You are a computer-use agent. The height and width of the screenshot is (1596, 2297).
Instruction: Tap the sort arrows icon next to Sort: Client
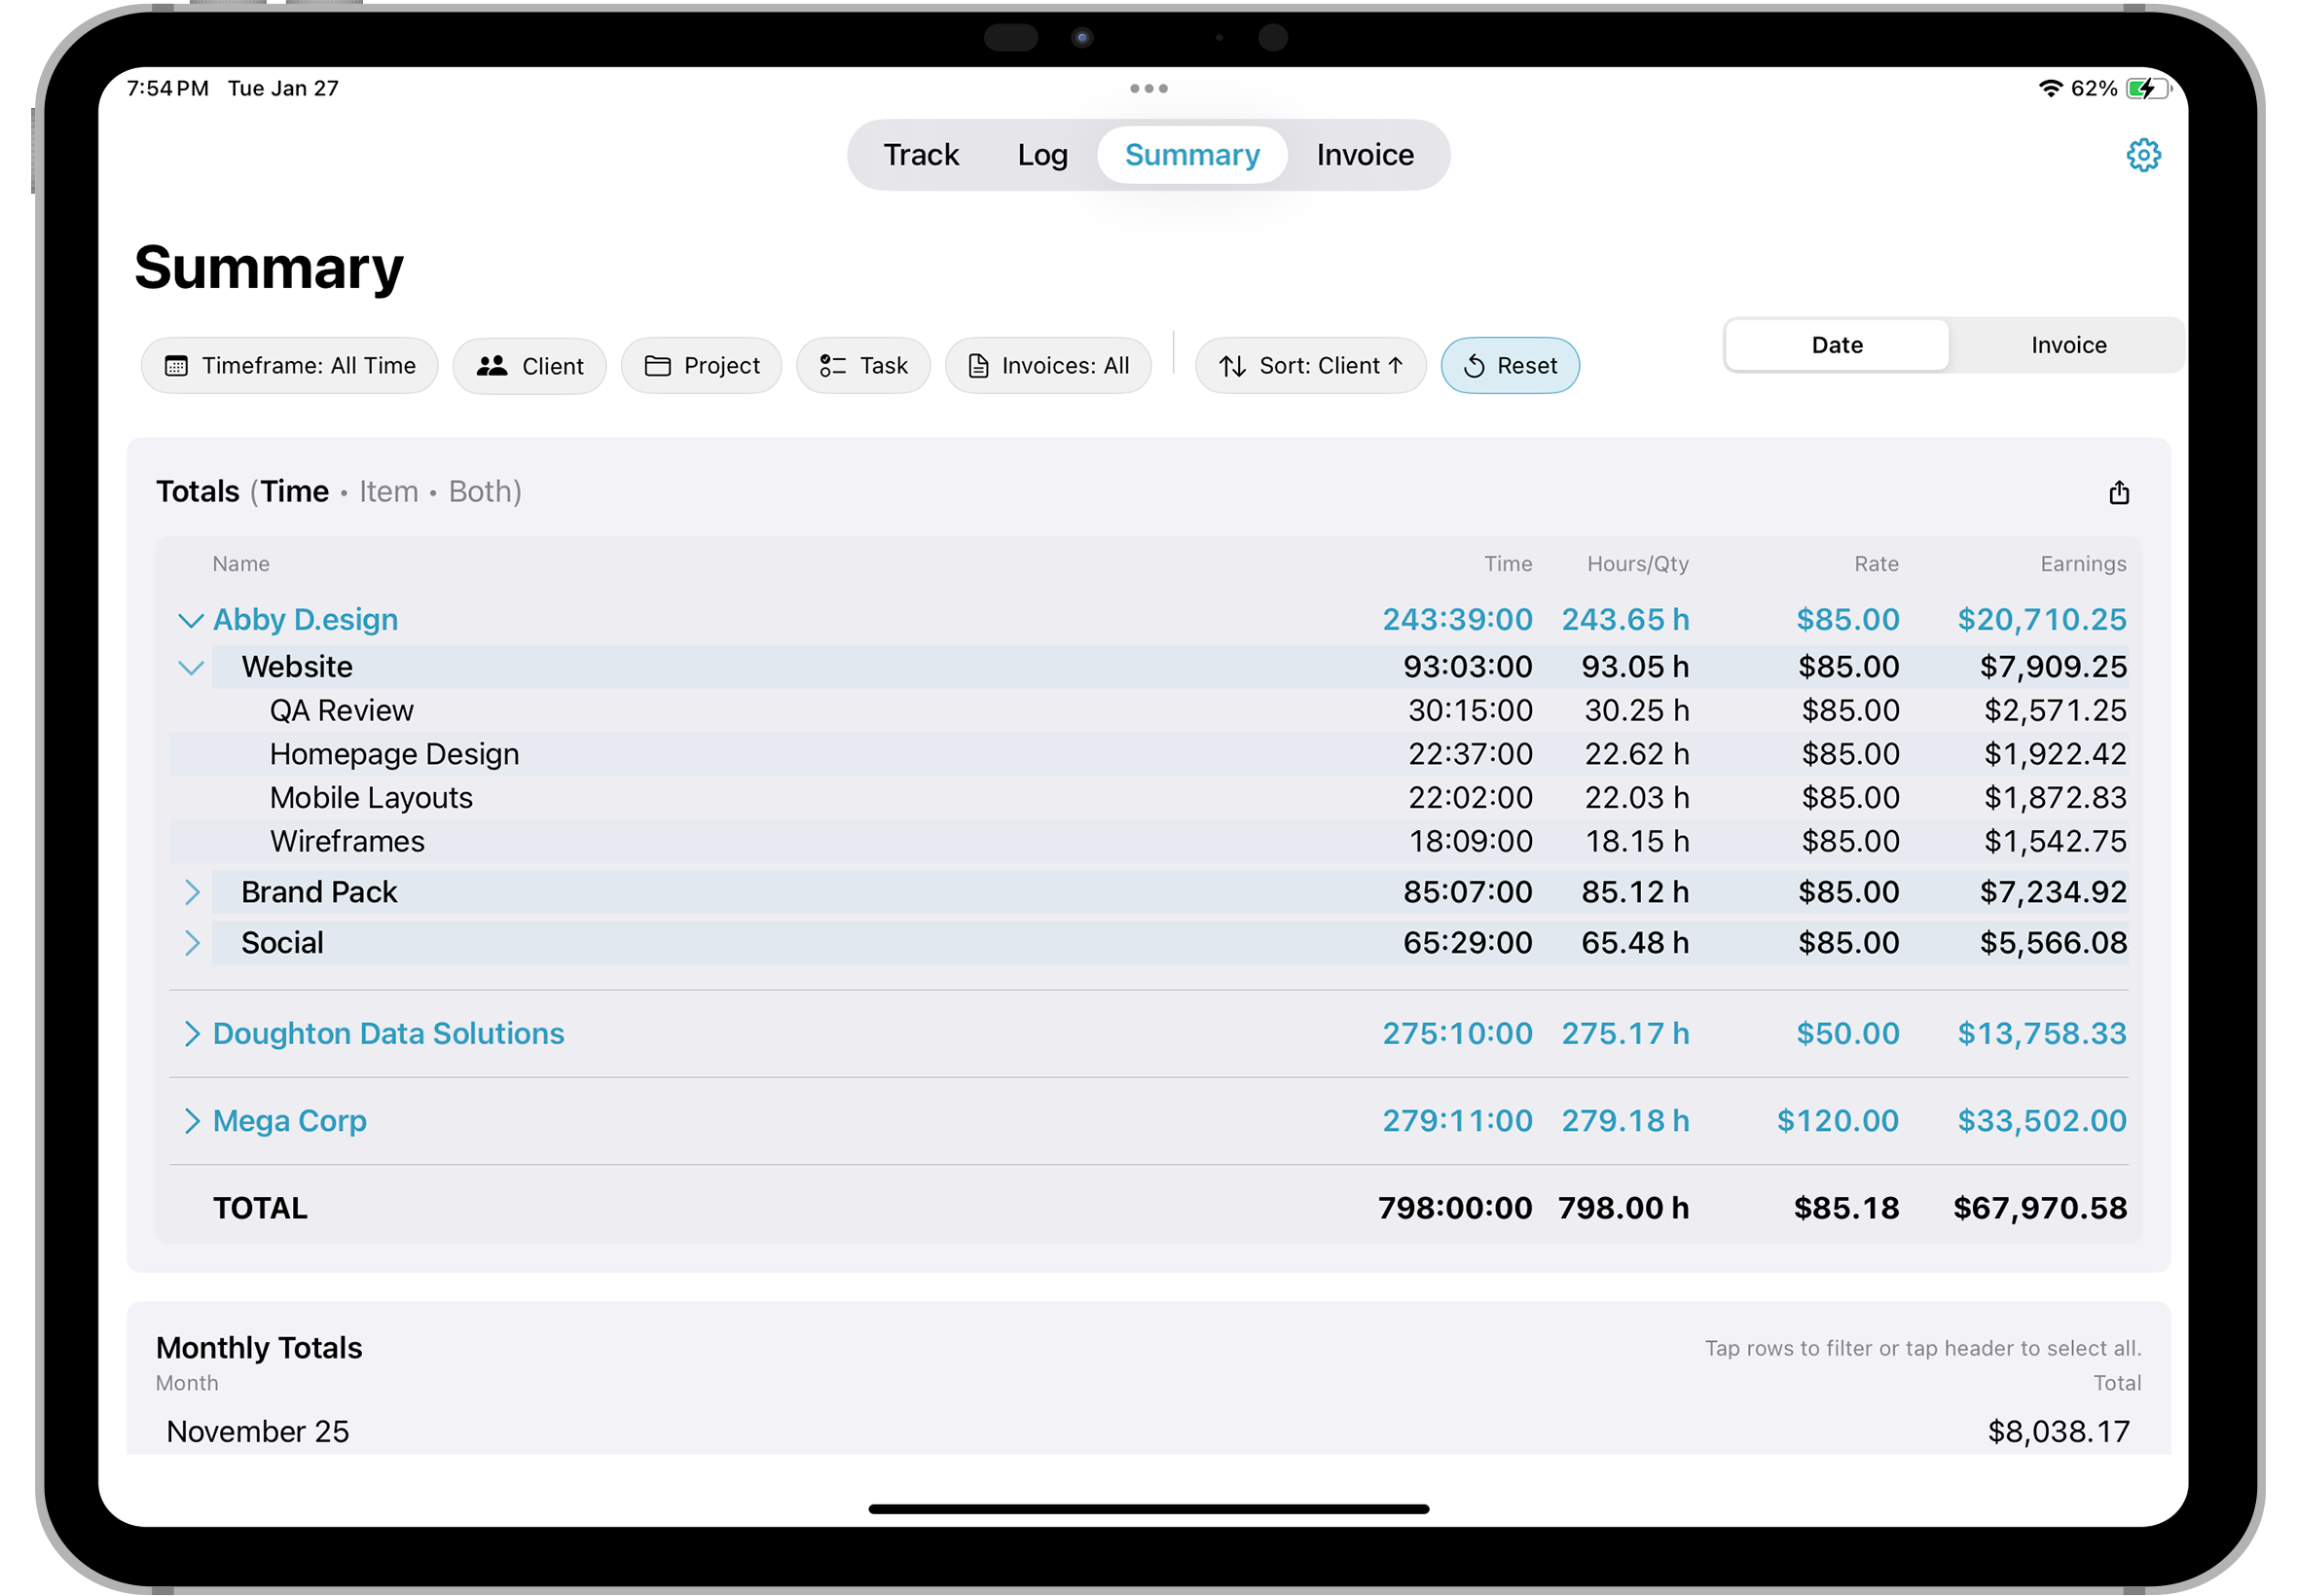pos(1232,365)
